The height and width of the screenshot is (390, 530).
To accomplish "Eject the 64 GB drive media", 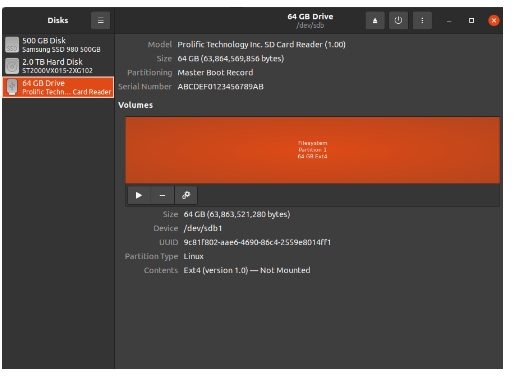I will point(375,21).
